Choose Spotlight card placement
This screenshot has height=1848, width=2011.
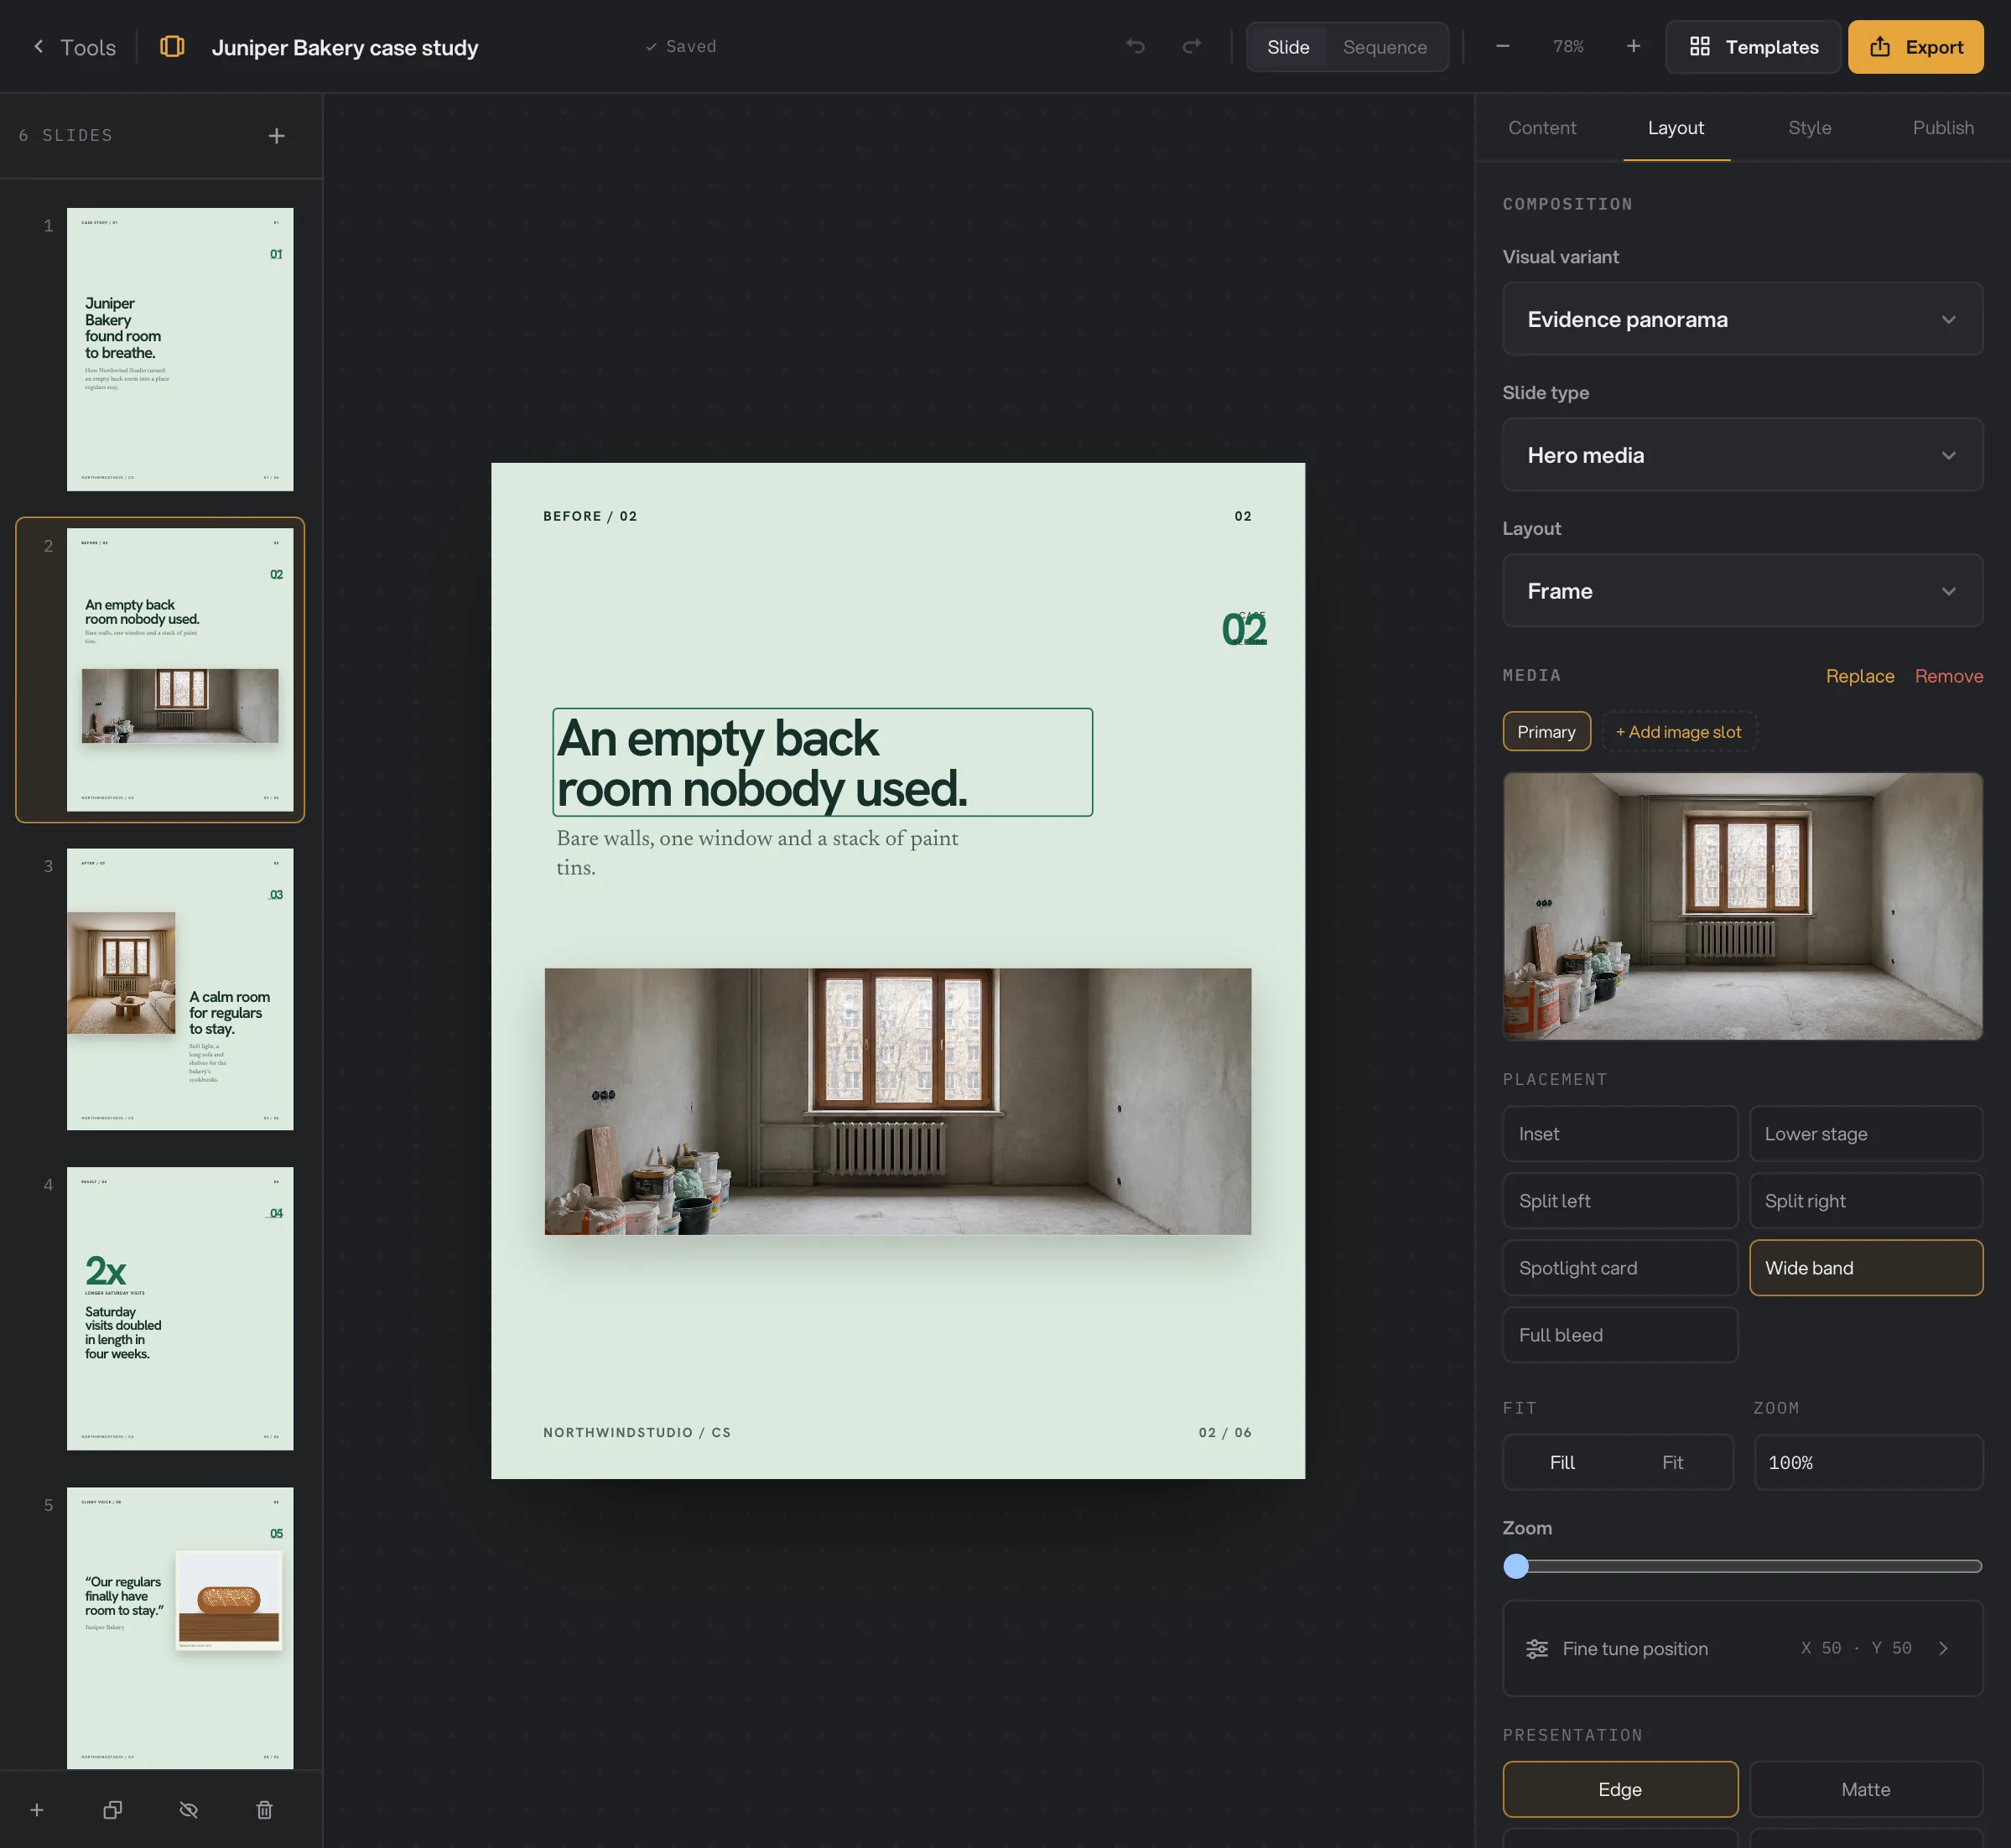(x=1619, y=1268)
